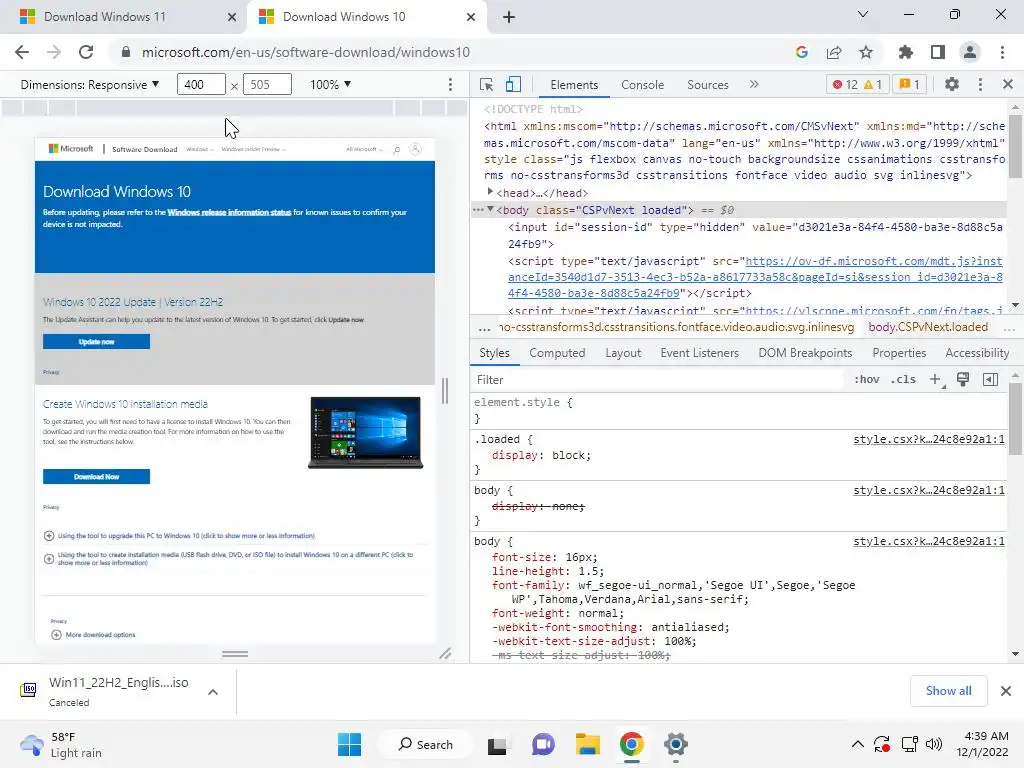Add new style rule plus icon

tap(936, 379)
